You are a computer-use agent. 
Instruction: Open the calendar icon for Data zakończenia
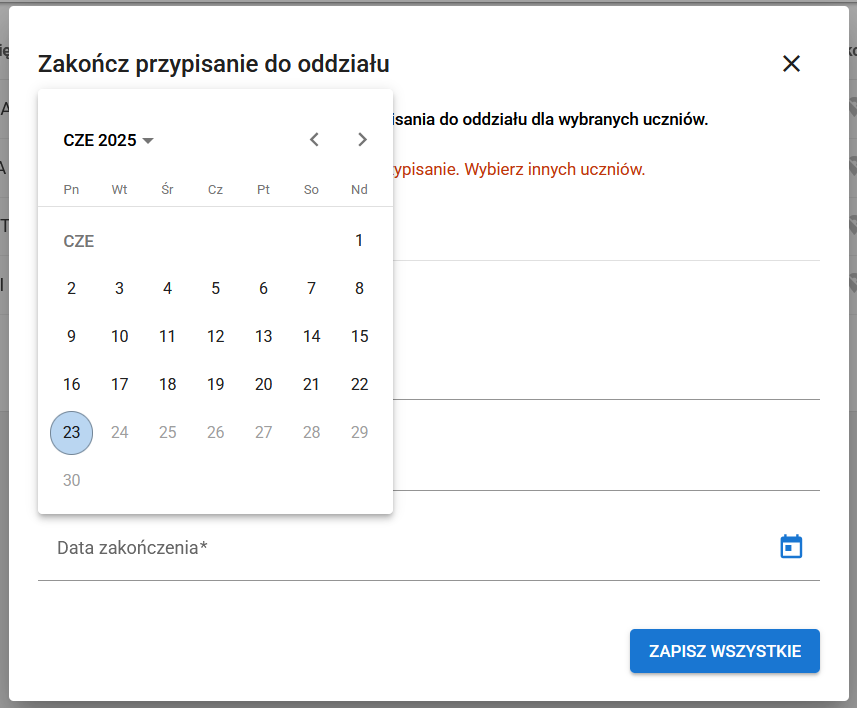[791, 547]
